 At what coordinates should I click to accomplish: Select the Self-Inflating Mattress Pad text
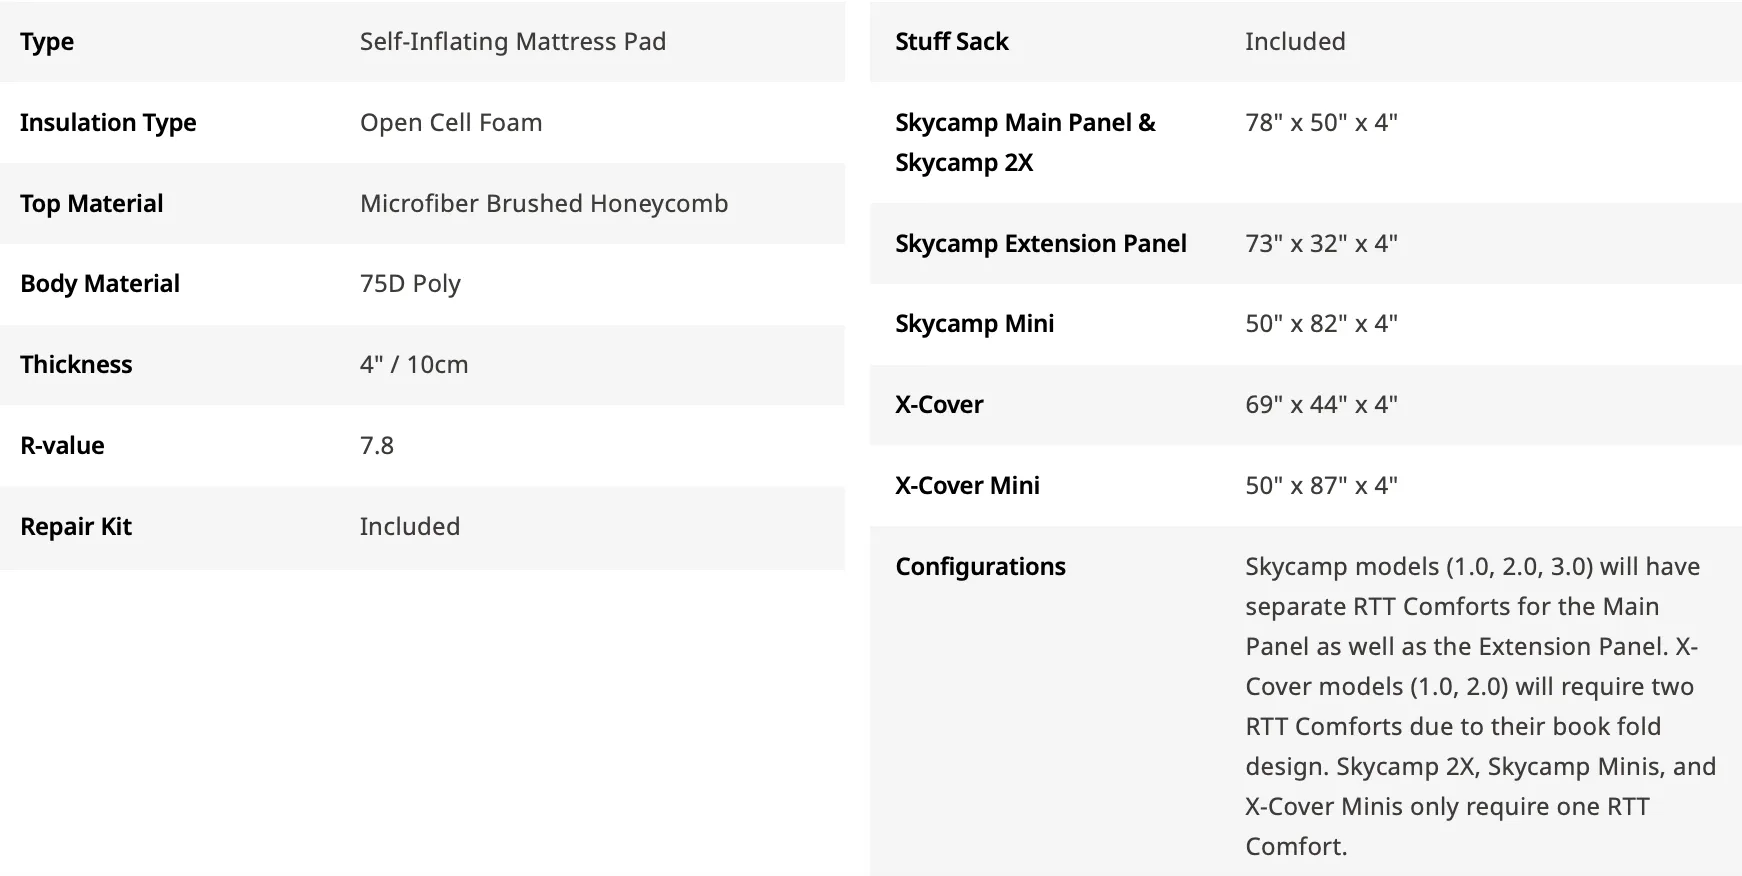click(512, 42)
